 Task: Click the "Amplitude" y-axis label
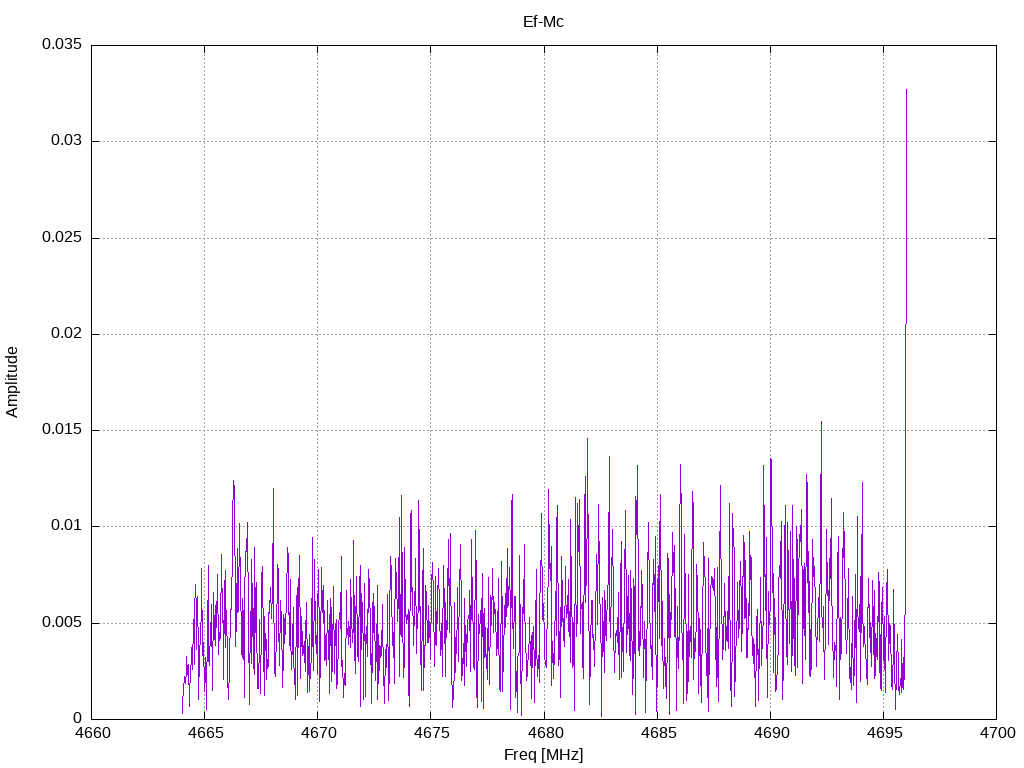click(x=12, y=382)
